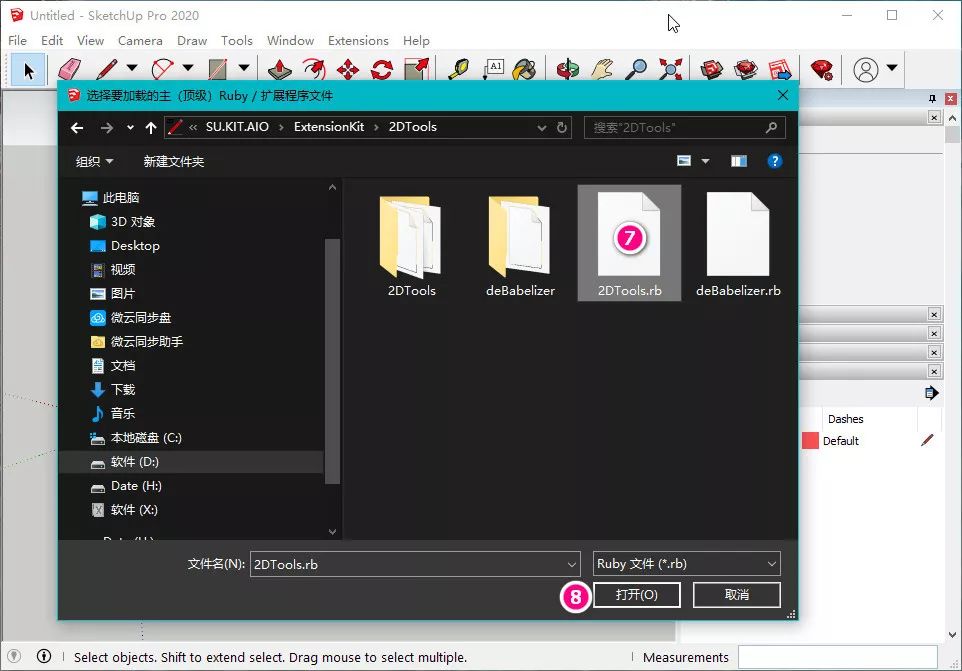The image size is (962, 671).
Task: Click the Measurements input box
Action: tap(837, 658)
